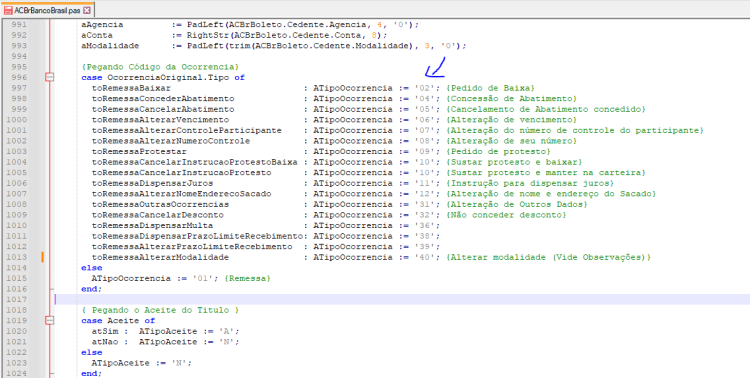Click line number 1013 in the margin

17,257
